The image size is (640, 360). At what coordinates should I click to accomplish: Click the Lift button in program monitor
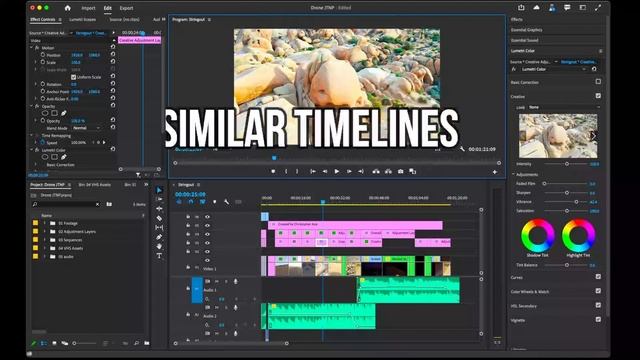[376, 171]
